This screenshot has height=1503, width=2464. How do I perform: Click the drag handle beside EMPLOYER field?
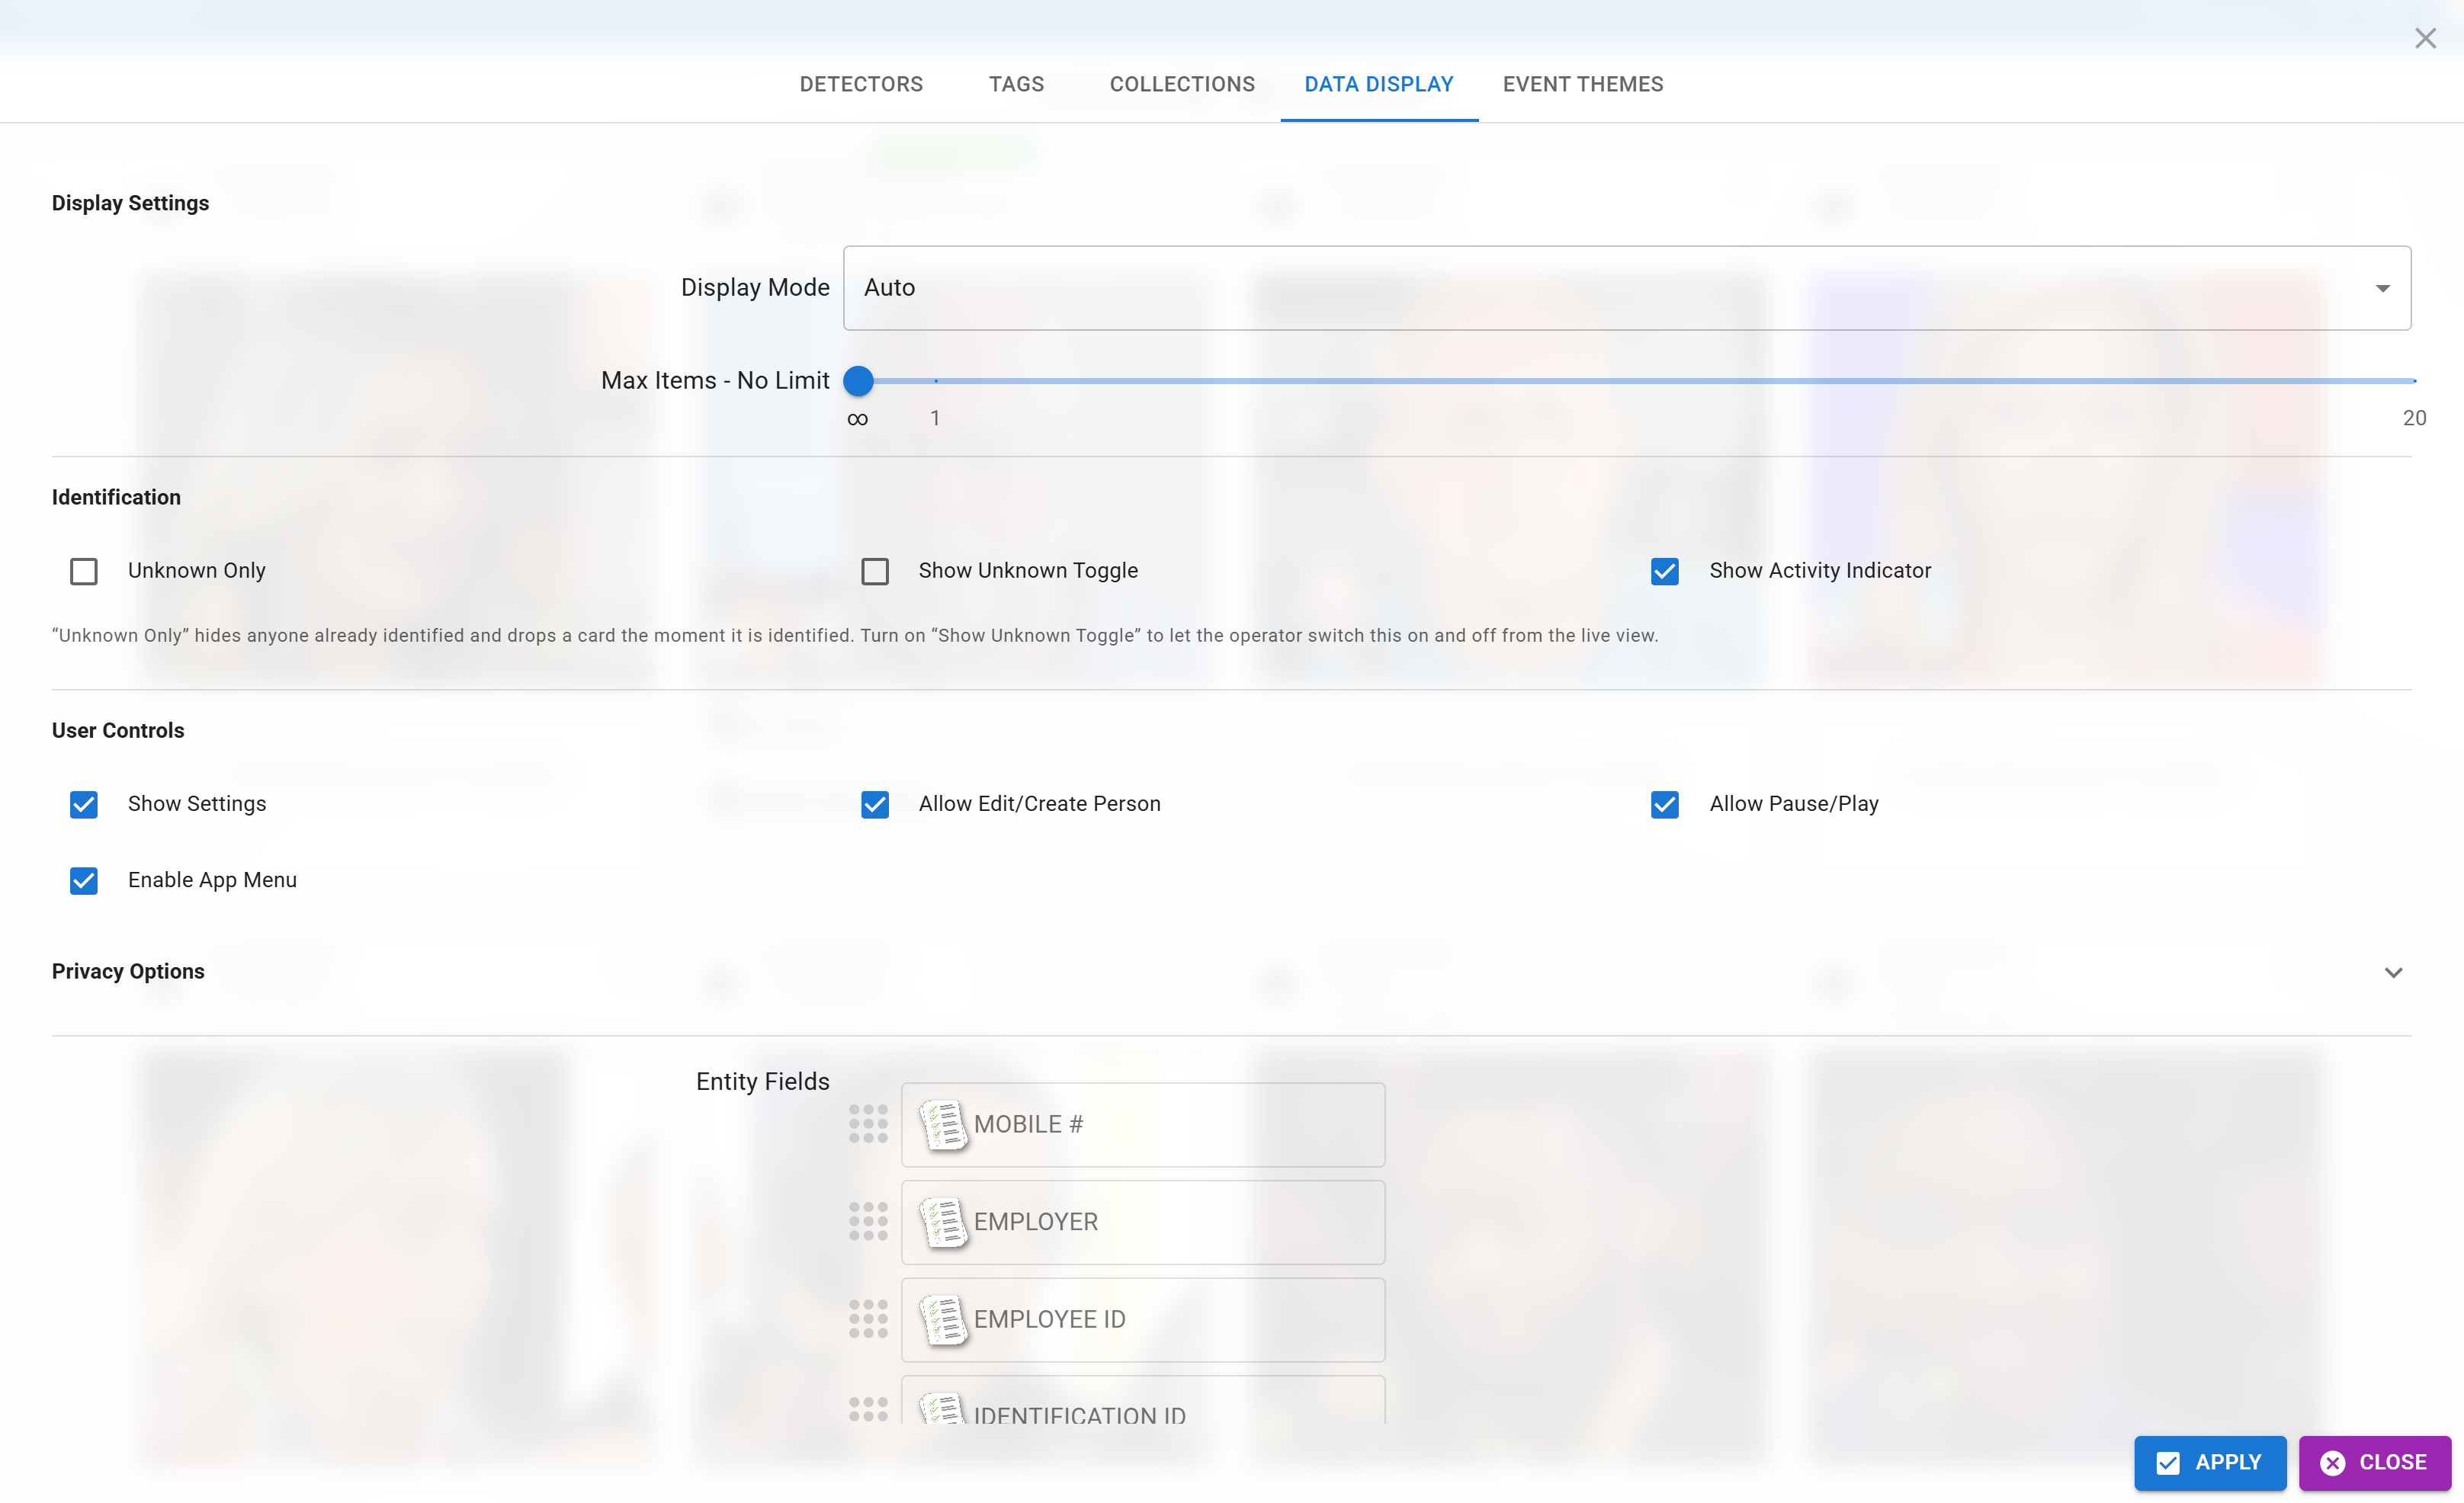[868, 1221]
